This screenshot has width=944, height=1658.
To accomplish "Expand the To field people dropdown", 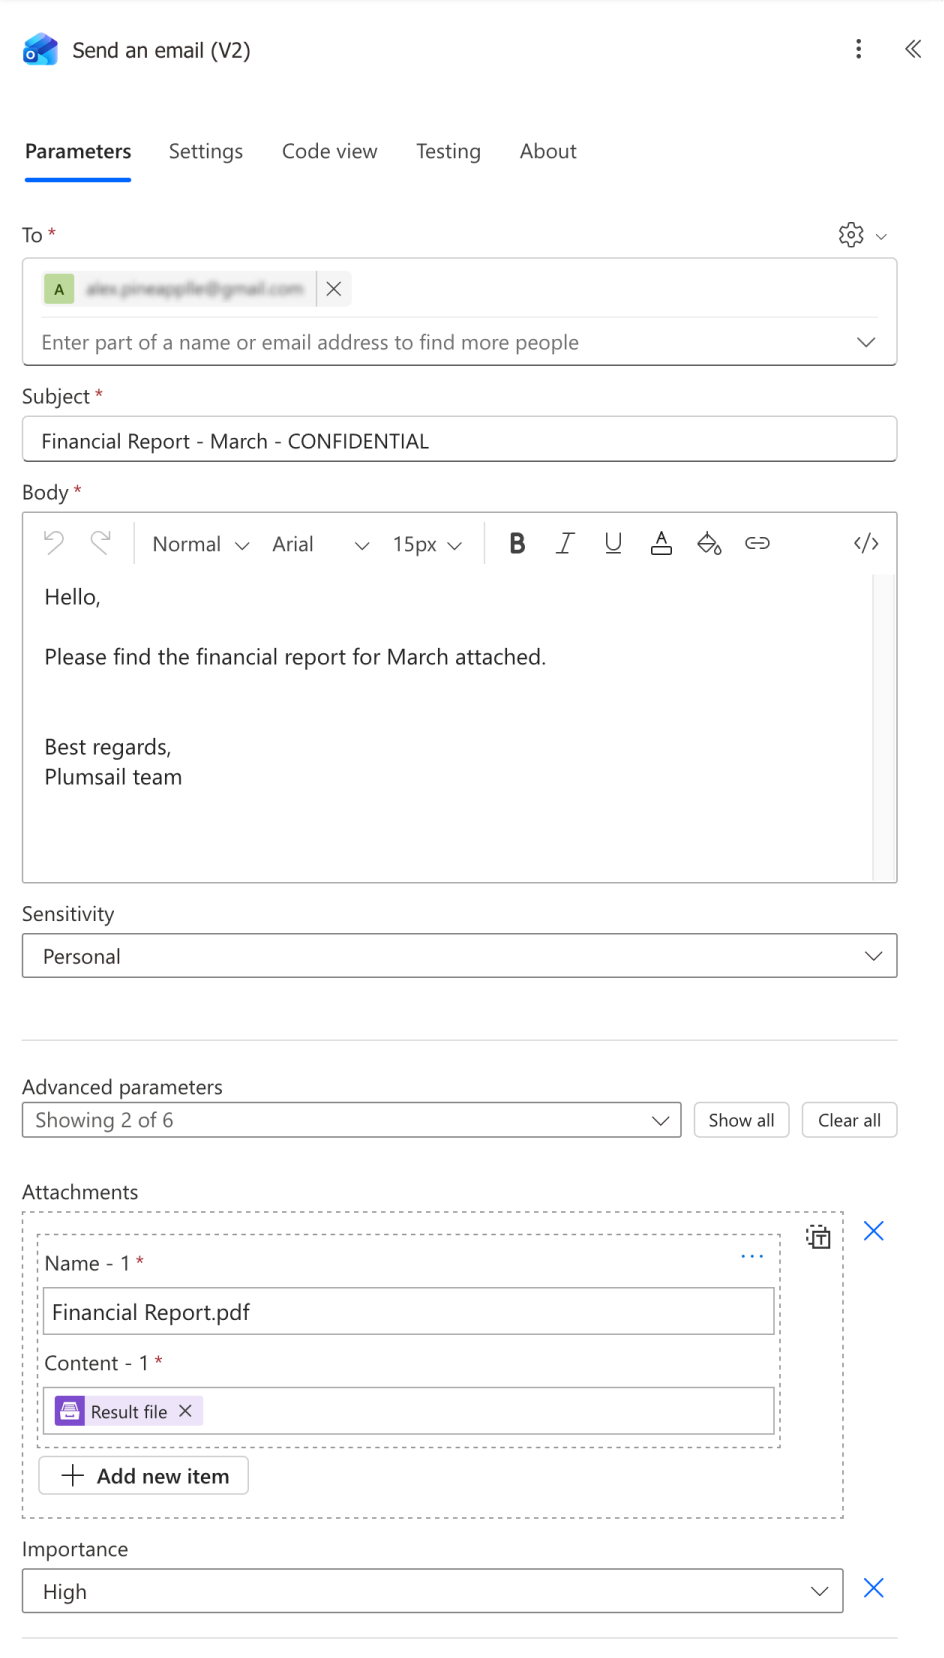I will tap(866, 342).
